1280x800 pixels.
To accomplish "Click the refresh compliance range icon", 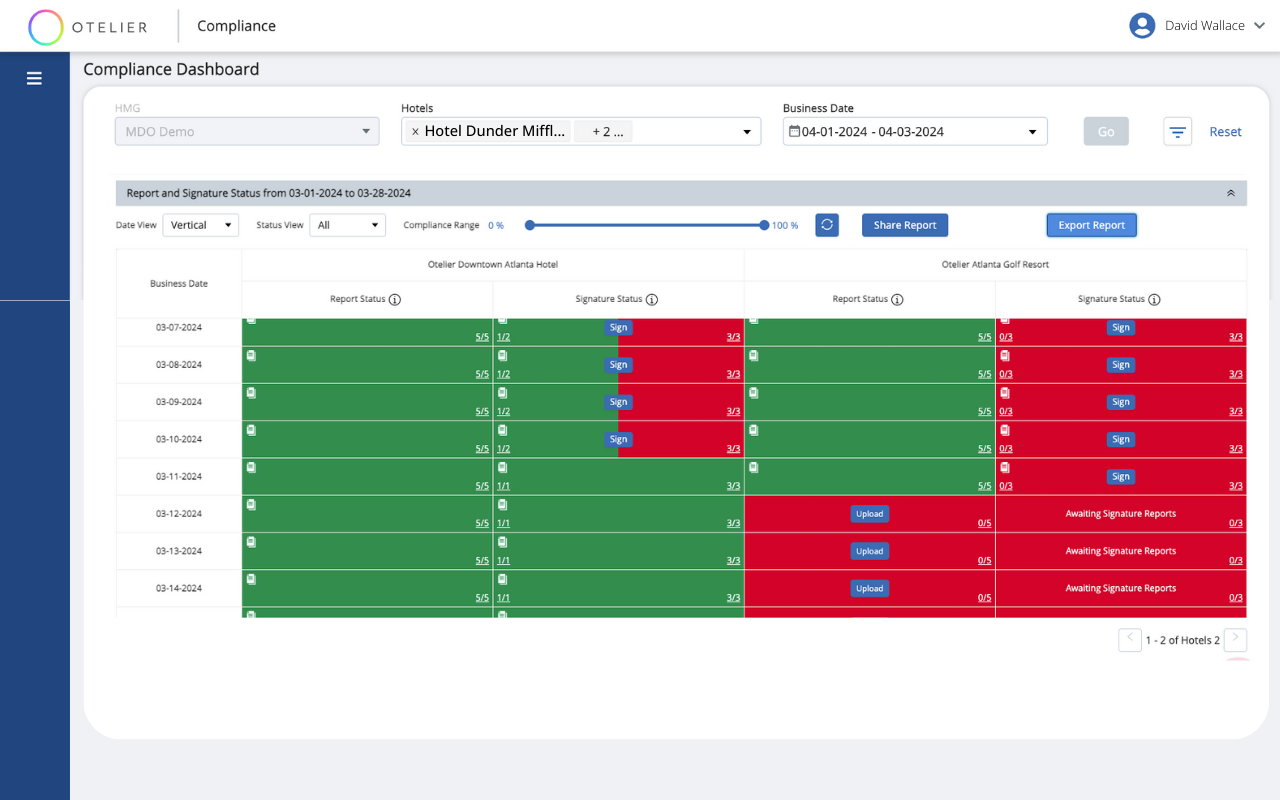I will [827, 225].
